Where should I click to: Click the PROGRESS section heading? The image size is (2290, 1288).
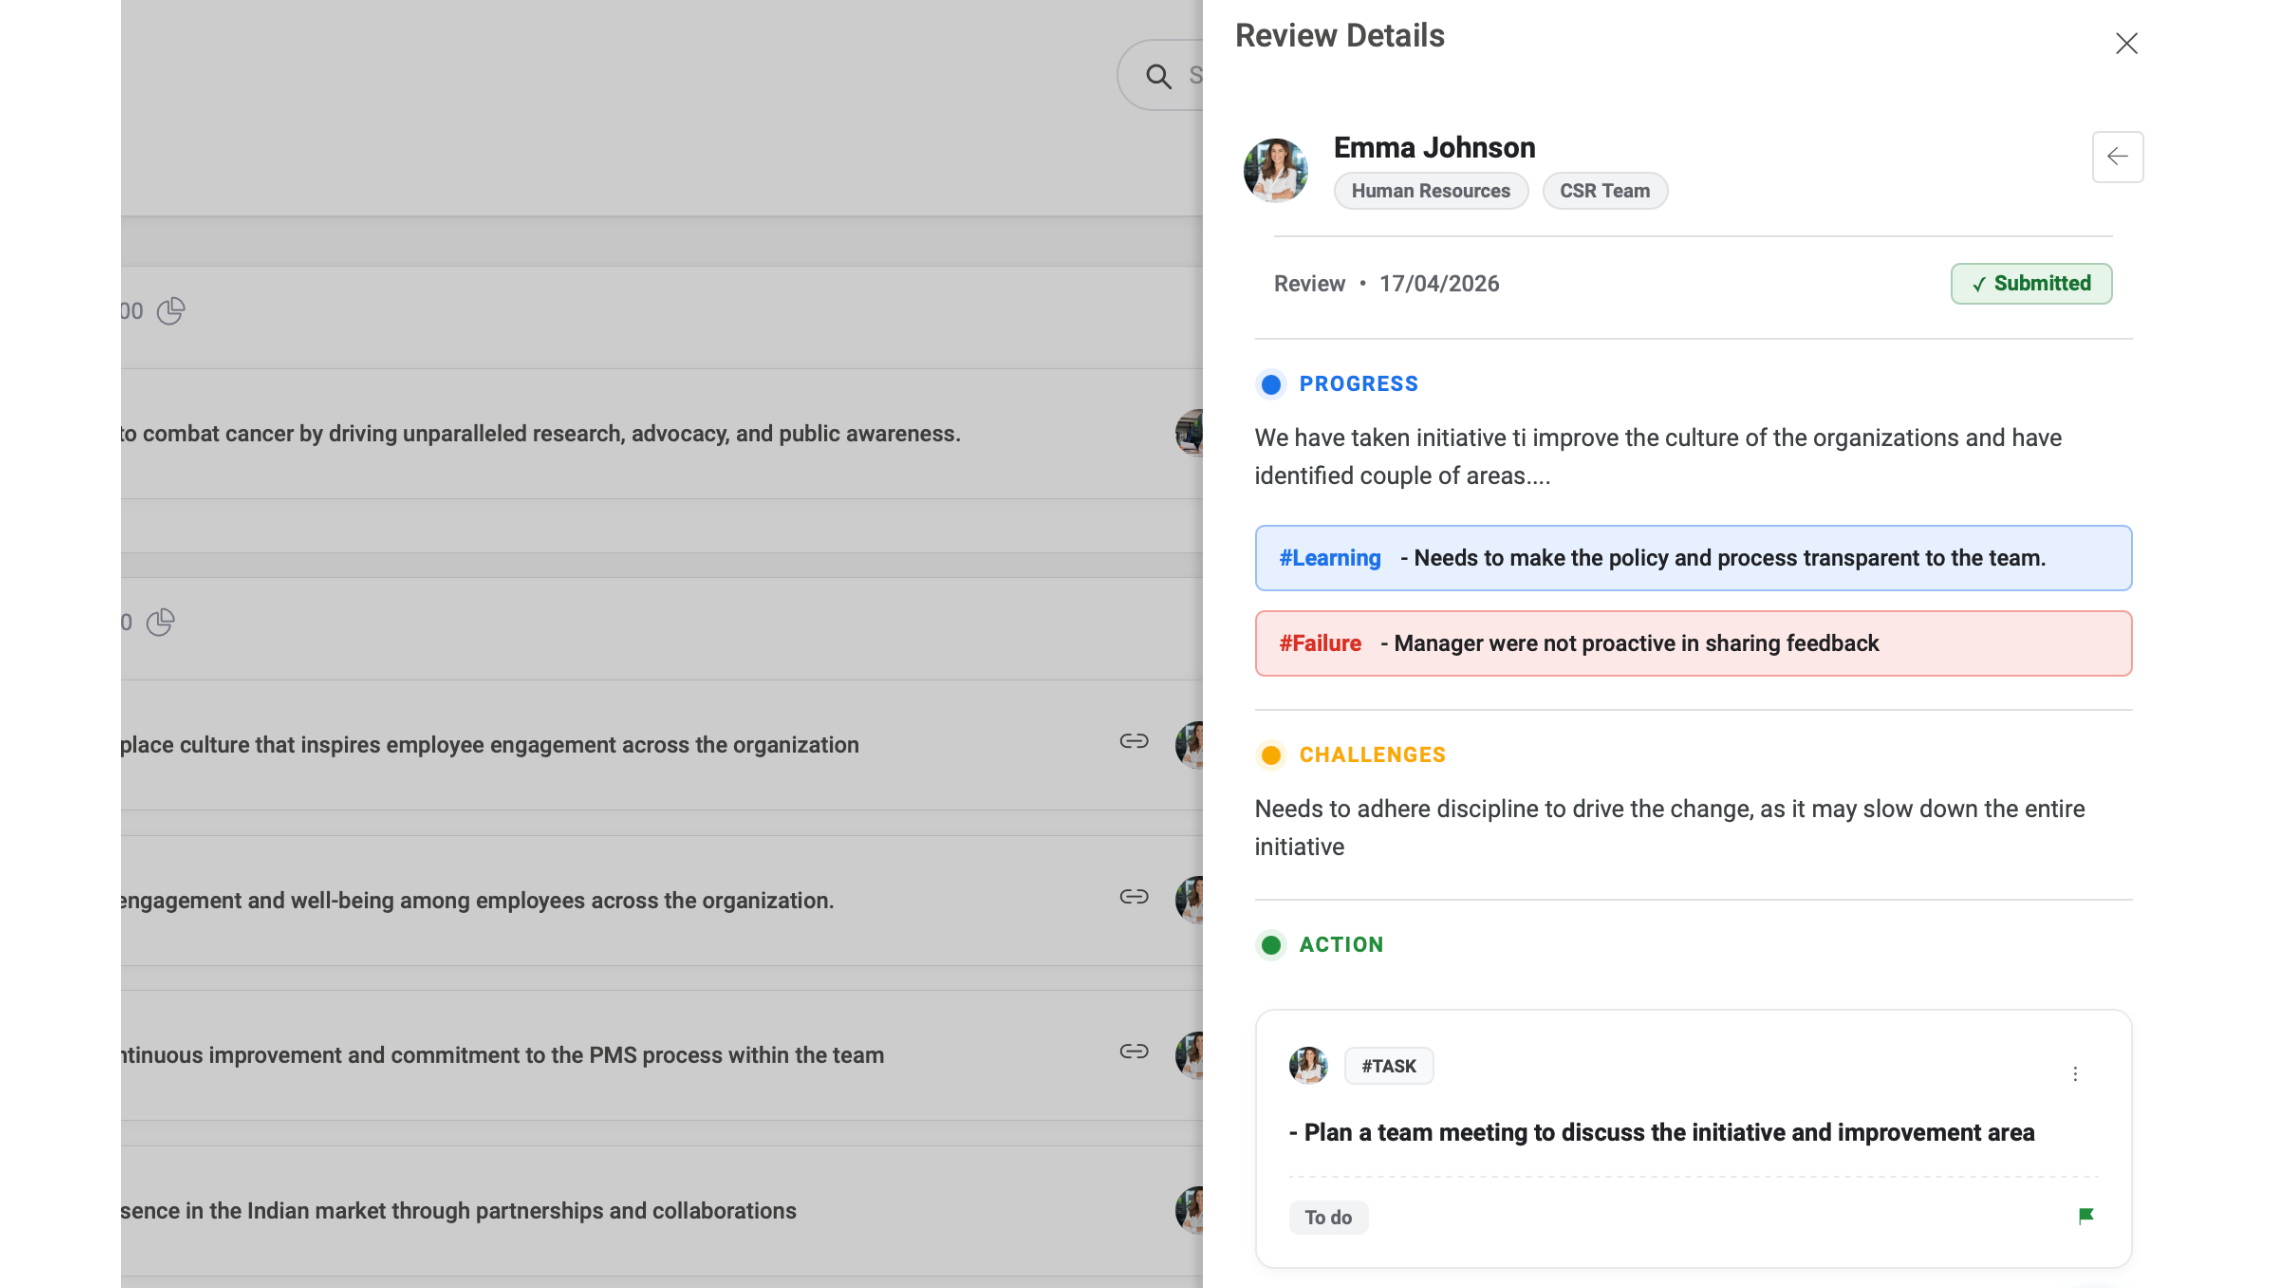[1358, 384]
